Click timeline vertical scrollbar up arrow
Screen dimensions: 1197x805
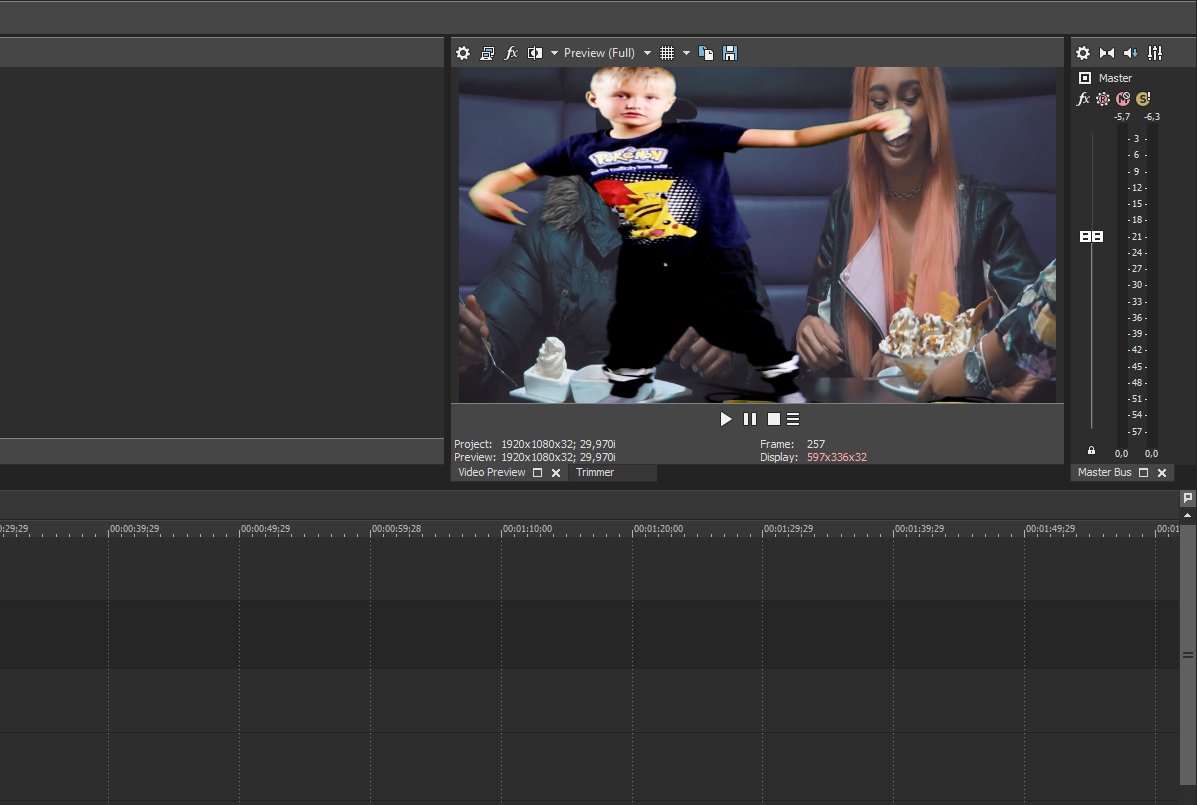click(x=1187, y=516)
